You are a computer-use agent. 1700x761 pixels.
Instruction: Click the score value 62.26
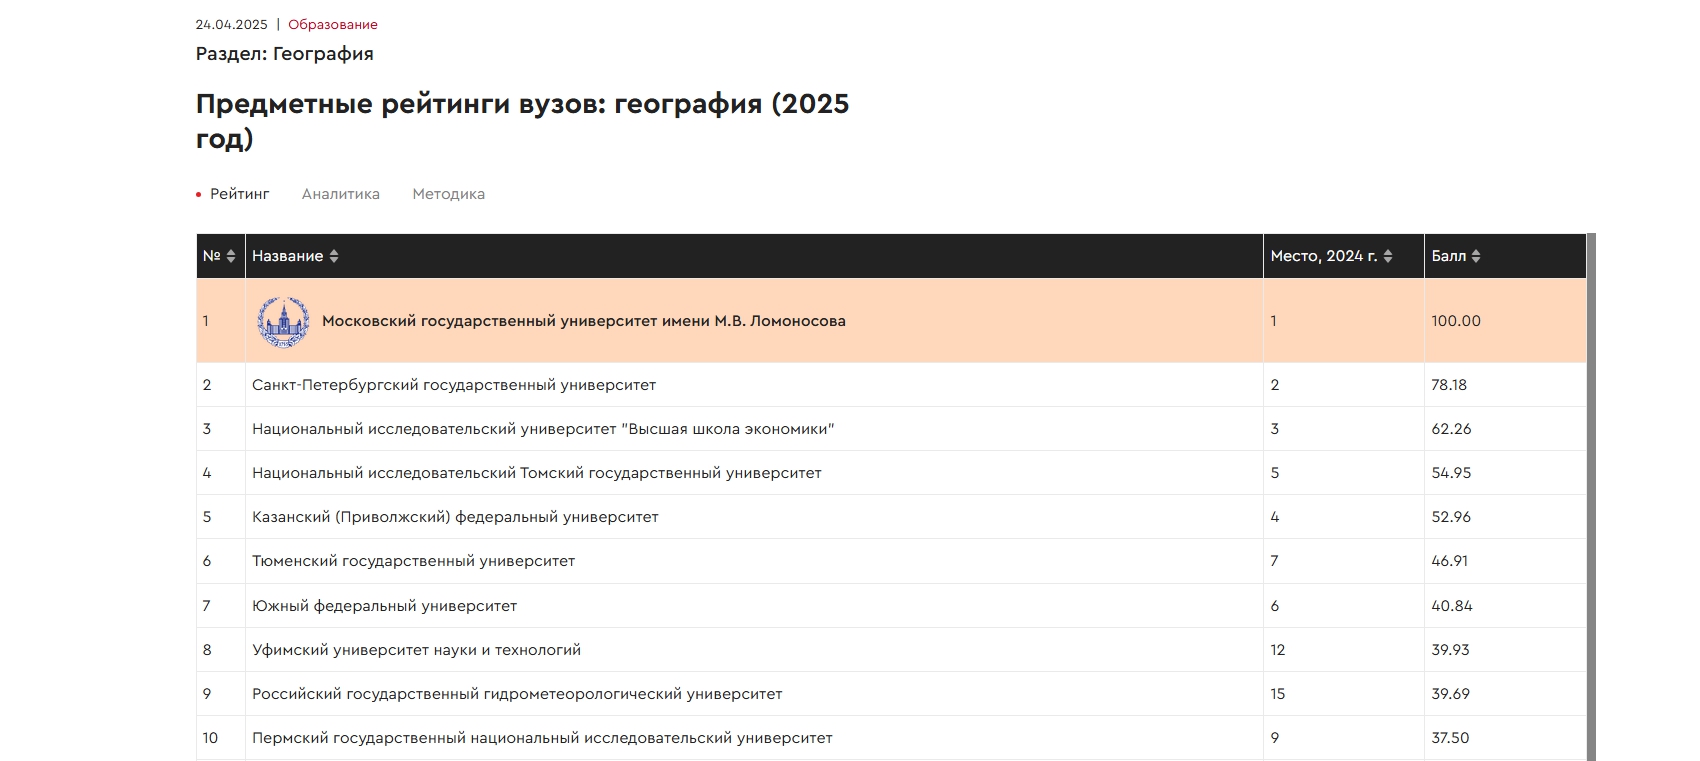pos(1451,429)
